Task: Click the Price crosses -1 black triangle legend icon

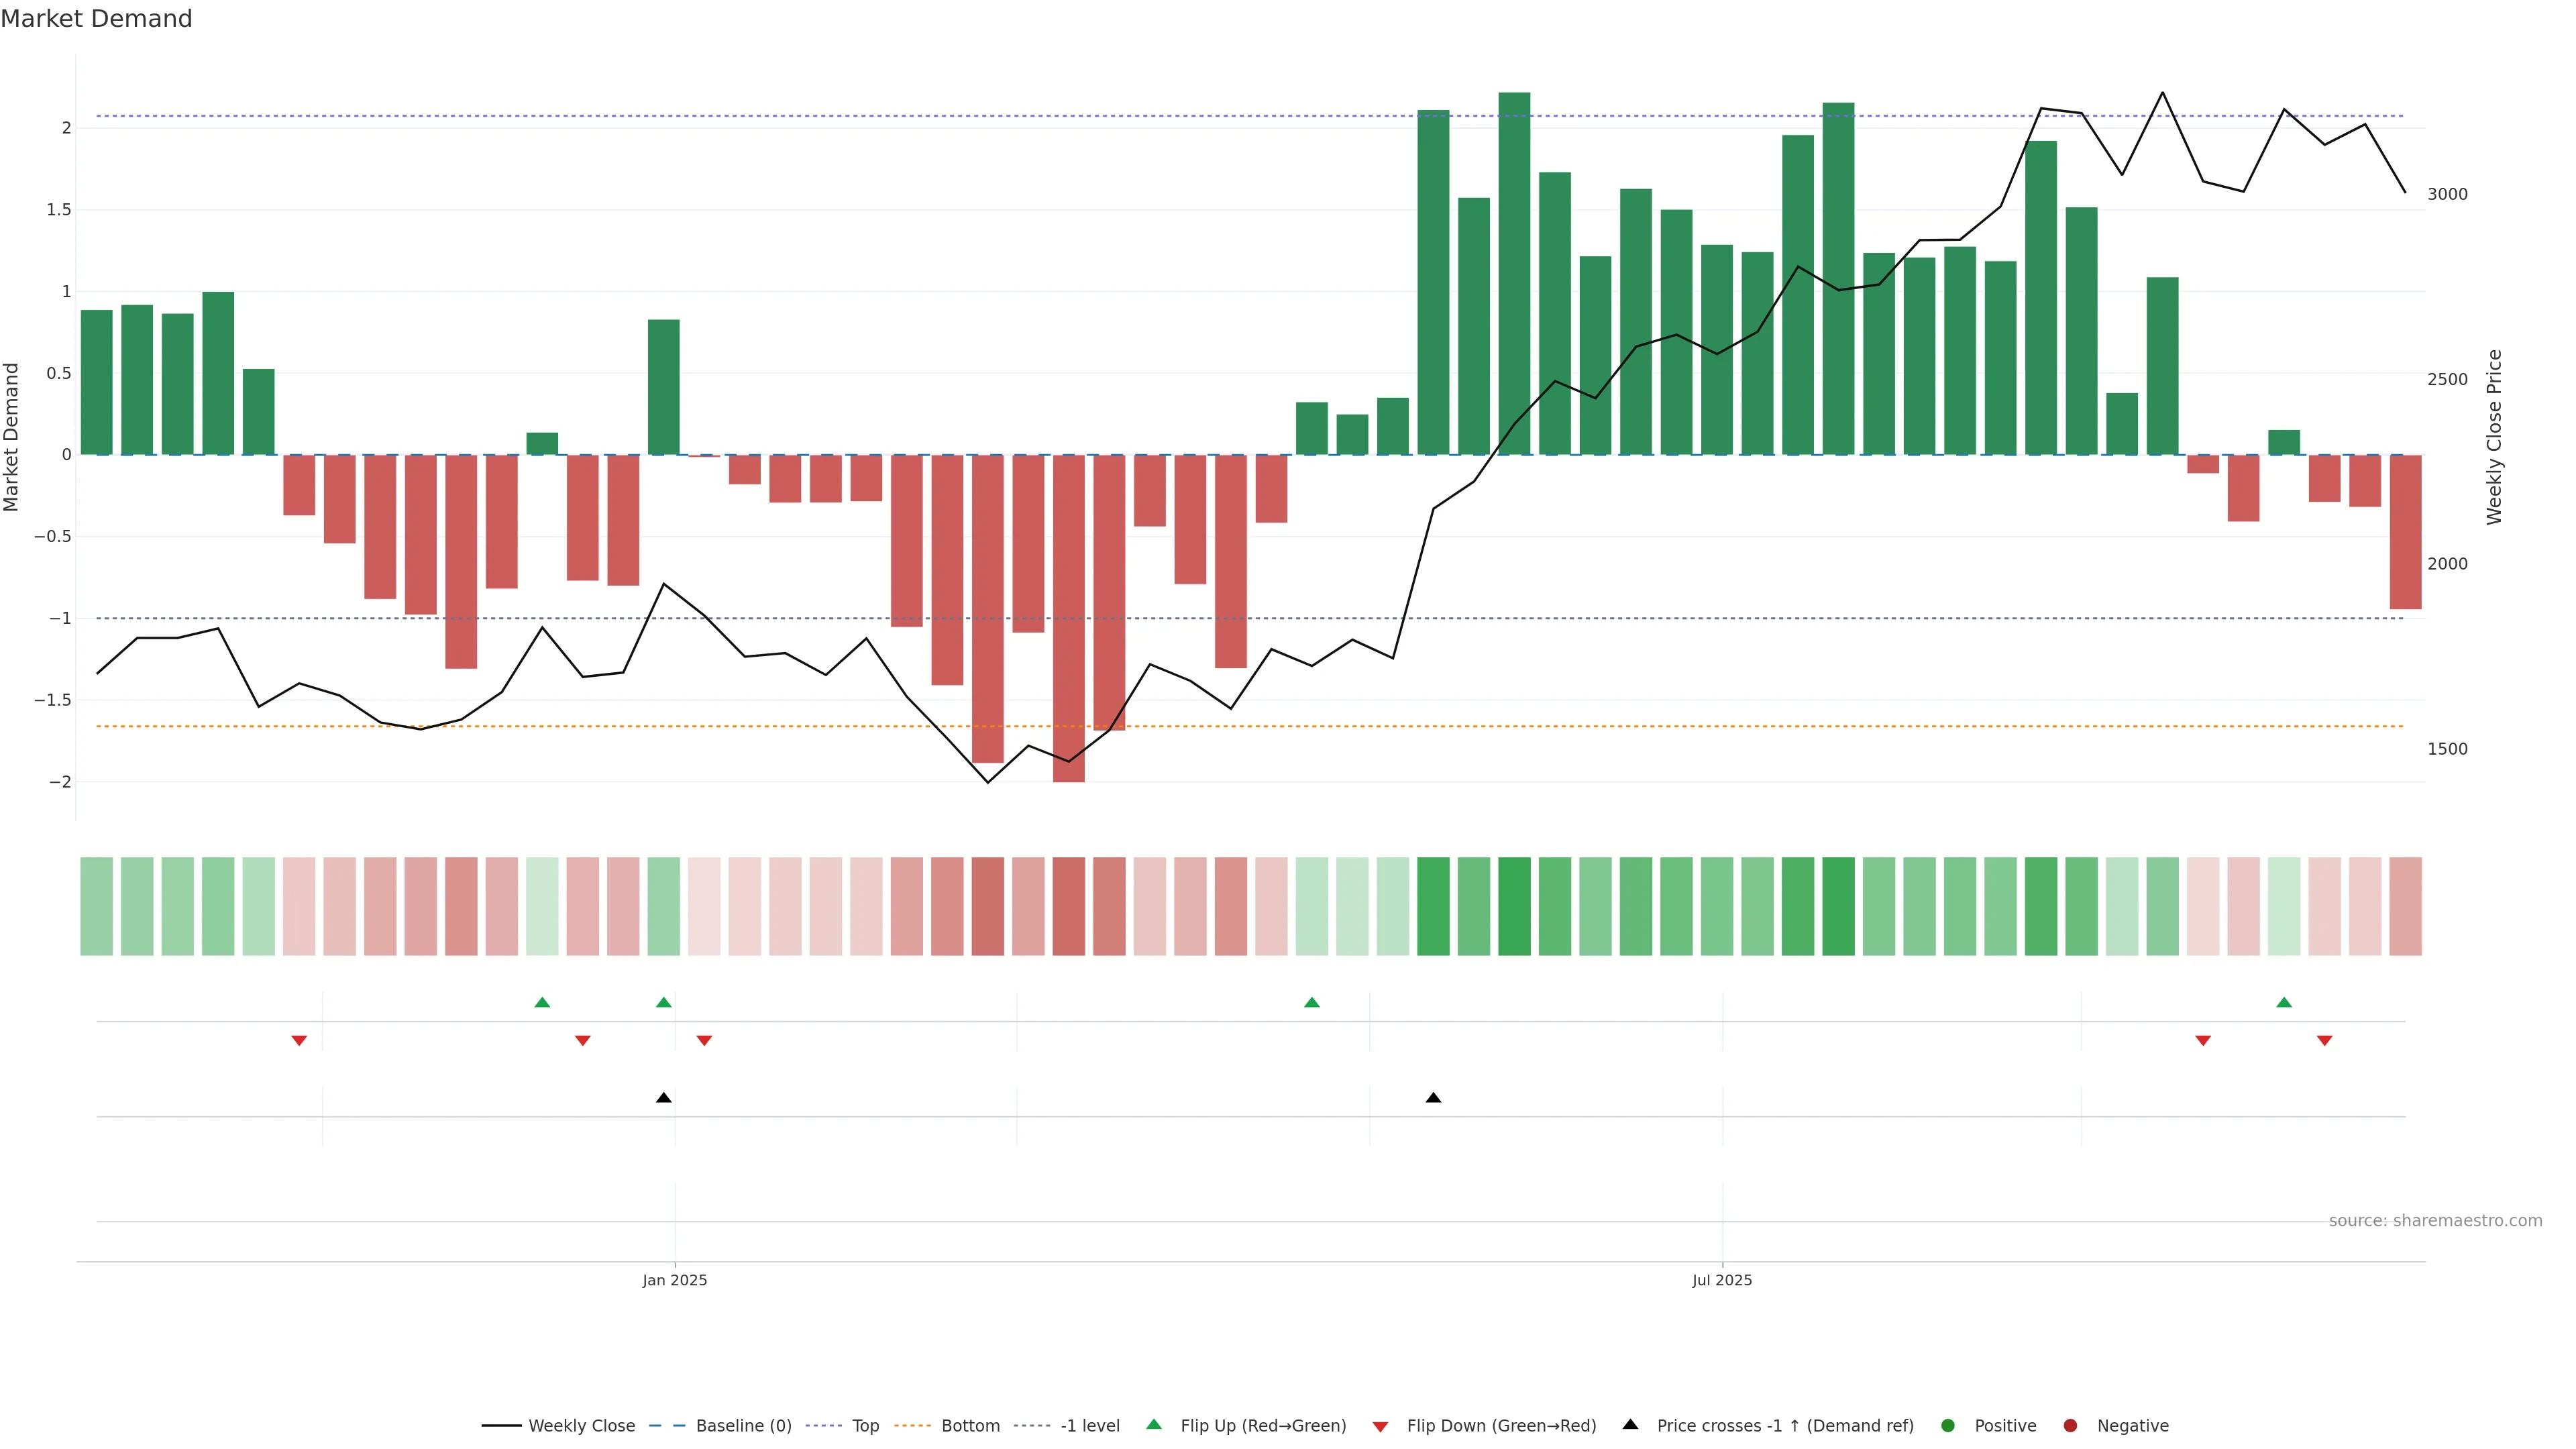Action: (x=1630, y=1425)
